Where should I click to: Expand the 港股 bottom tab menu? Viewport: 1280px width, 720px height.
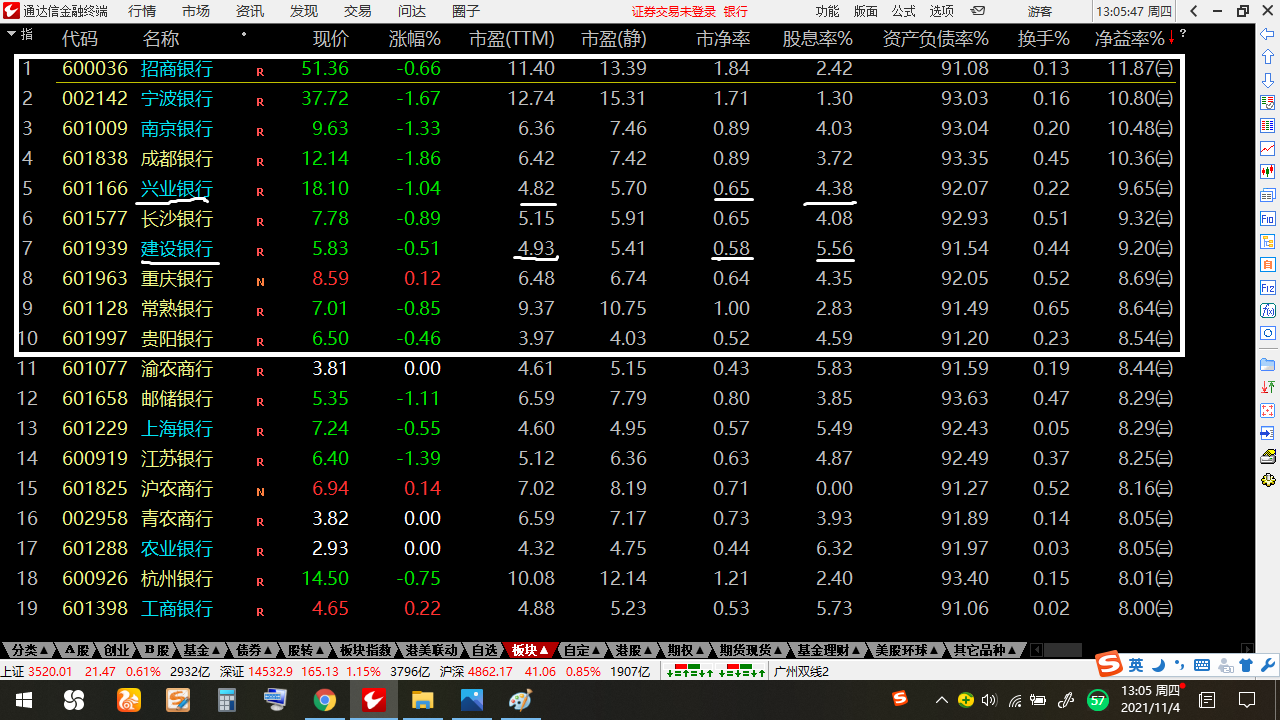pyautogui.click(x=648, y=651)
